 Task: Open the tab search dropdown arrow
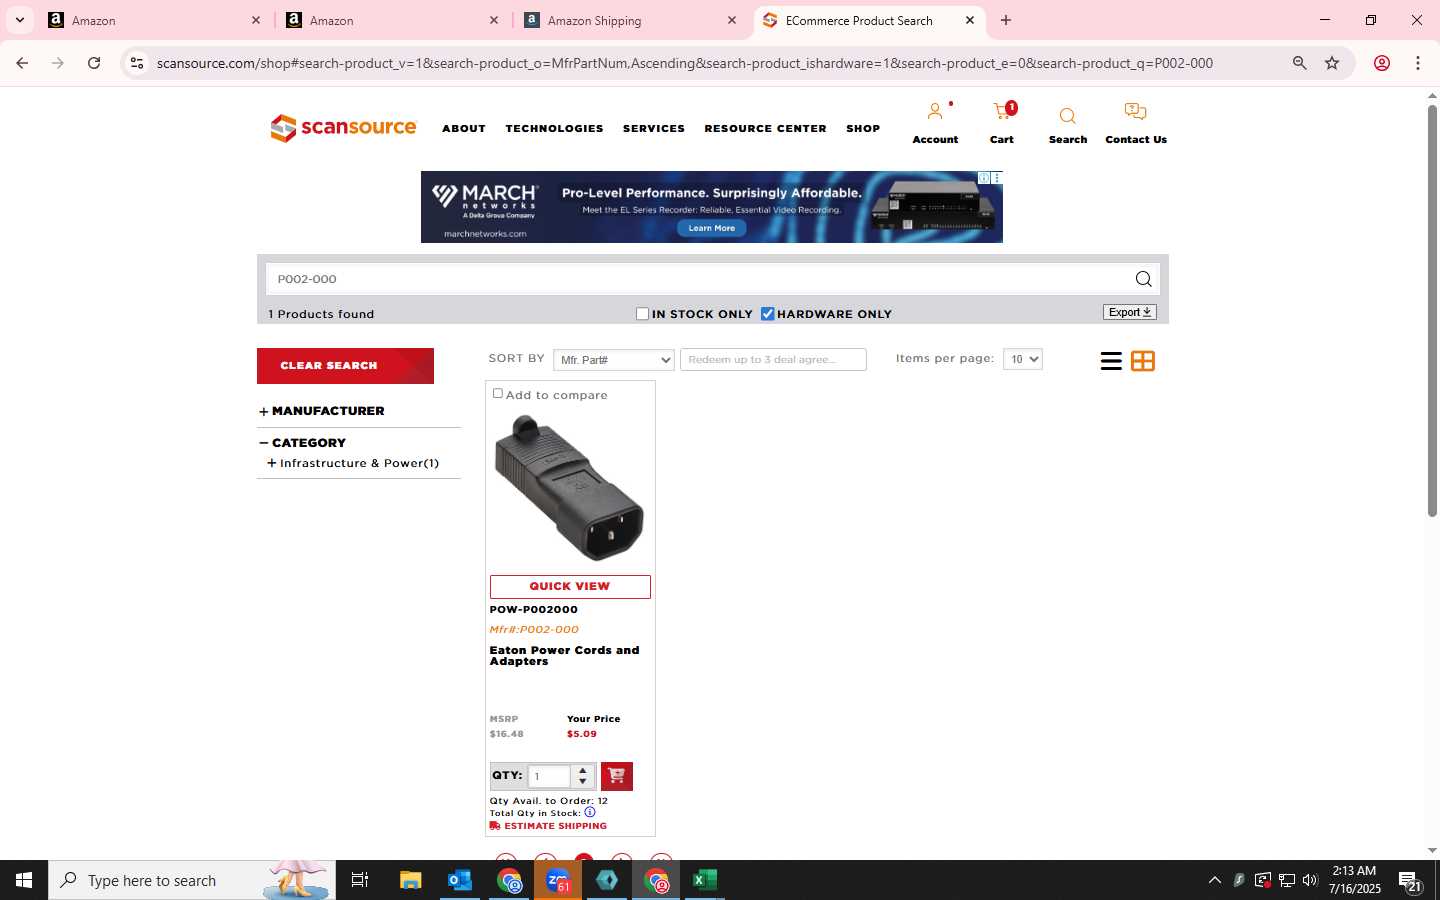coord(19,20)
